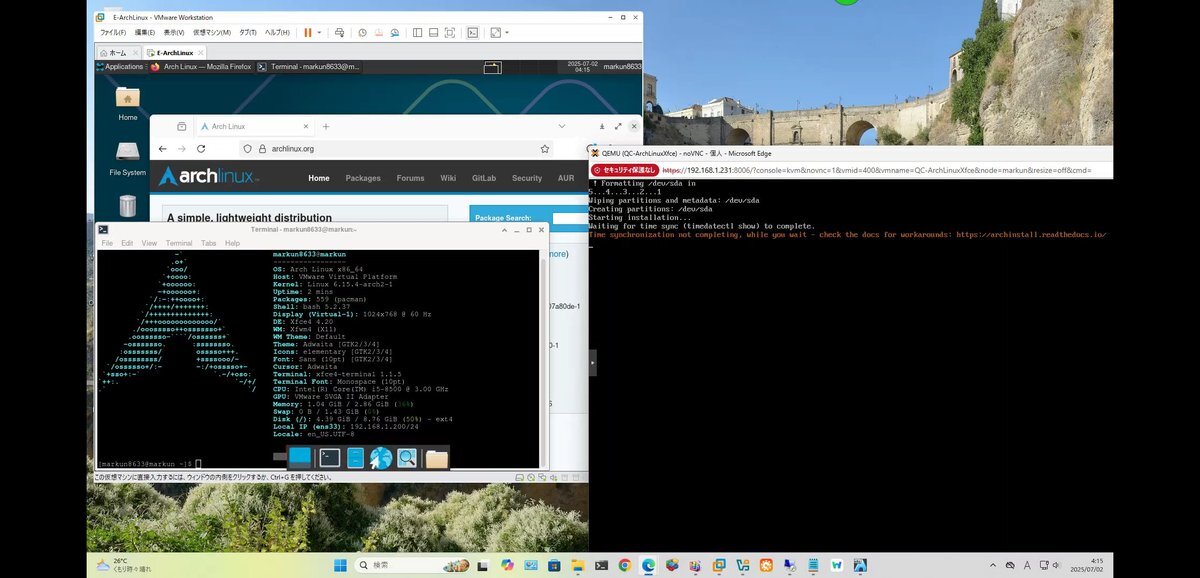Image resolution: width=1200 pixels, height=578 pixels.
Task: Open the Home folder desktop icon
Action: click(x=128, y=103)
